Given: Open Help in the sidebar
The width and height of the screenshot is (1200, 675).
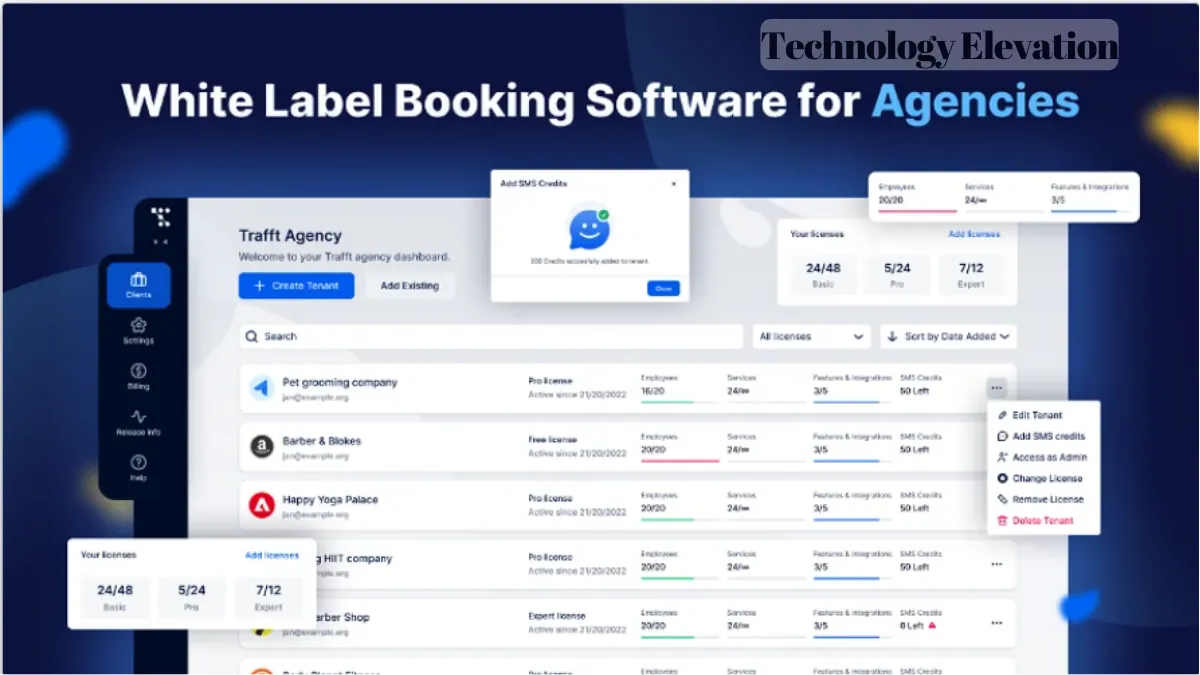Looking at the screenshot, I should (139, 468).
